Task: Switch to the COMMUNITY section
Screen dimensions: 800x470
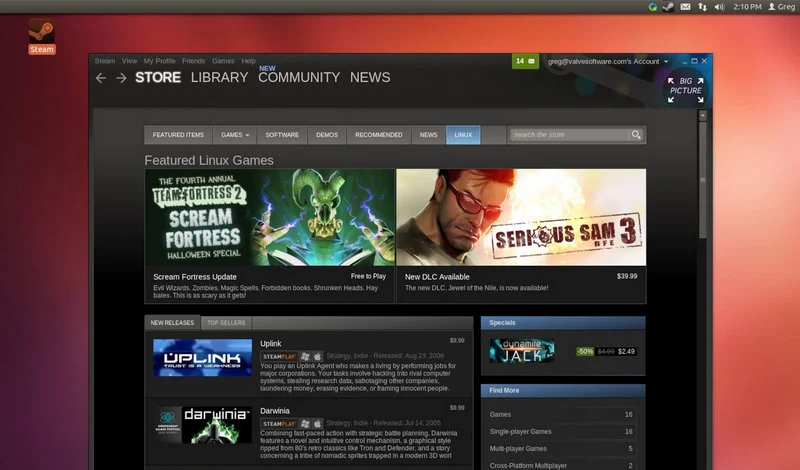Action: [x=299, y=78]
